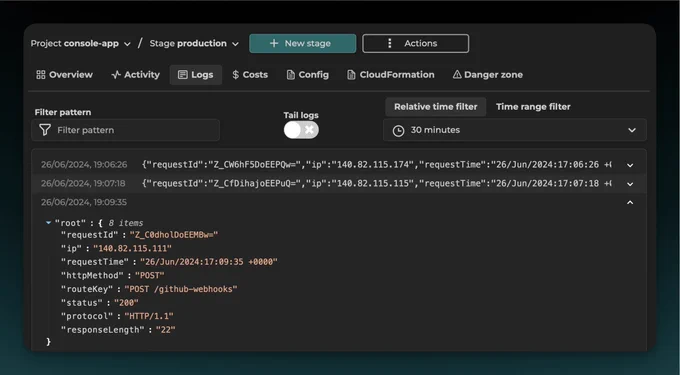Collapse the "root" JSON tree node
Viewport: 680px width, 375px height.
48,223
